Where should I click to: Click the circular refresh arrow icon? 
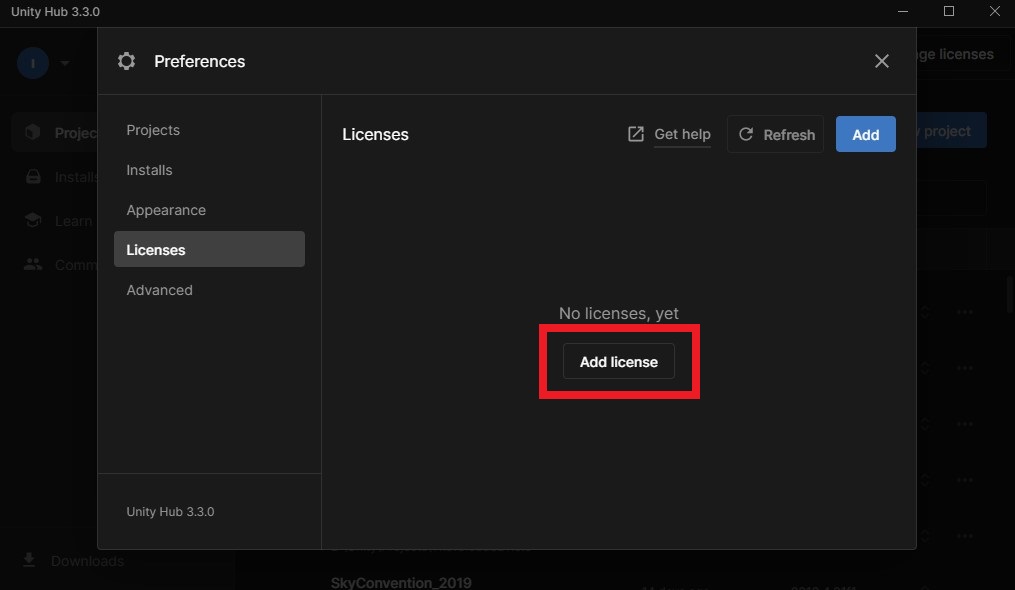(746, 134)
